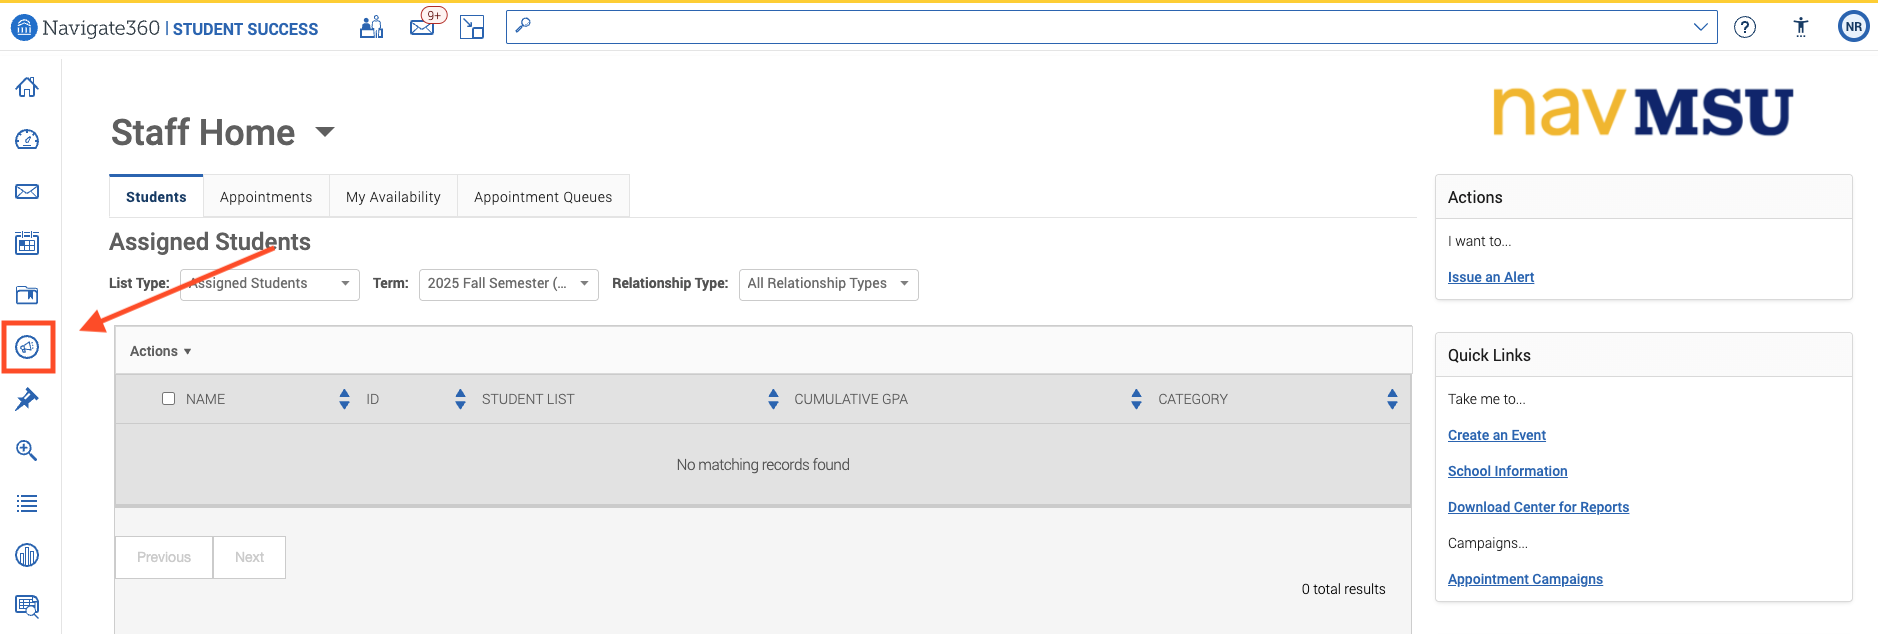Check the select-all NAME checkbox
This screenshot has width=1878, height=634.
click(168, 398)
